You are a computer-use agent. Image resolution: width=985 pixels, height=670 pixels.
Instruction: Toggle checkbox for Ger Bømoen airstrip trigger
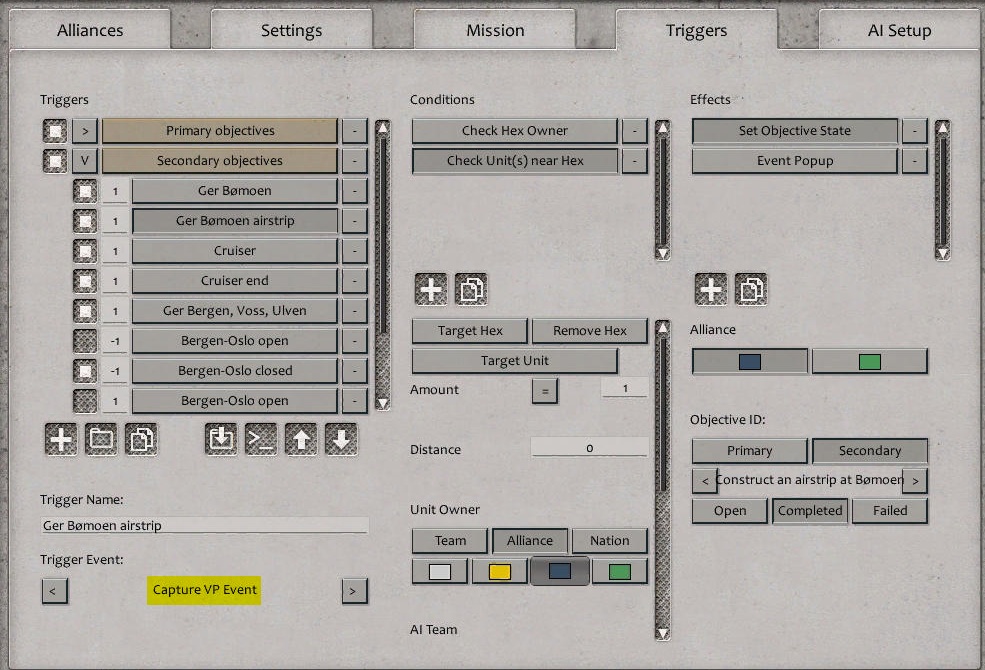coord(85,221)
